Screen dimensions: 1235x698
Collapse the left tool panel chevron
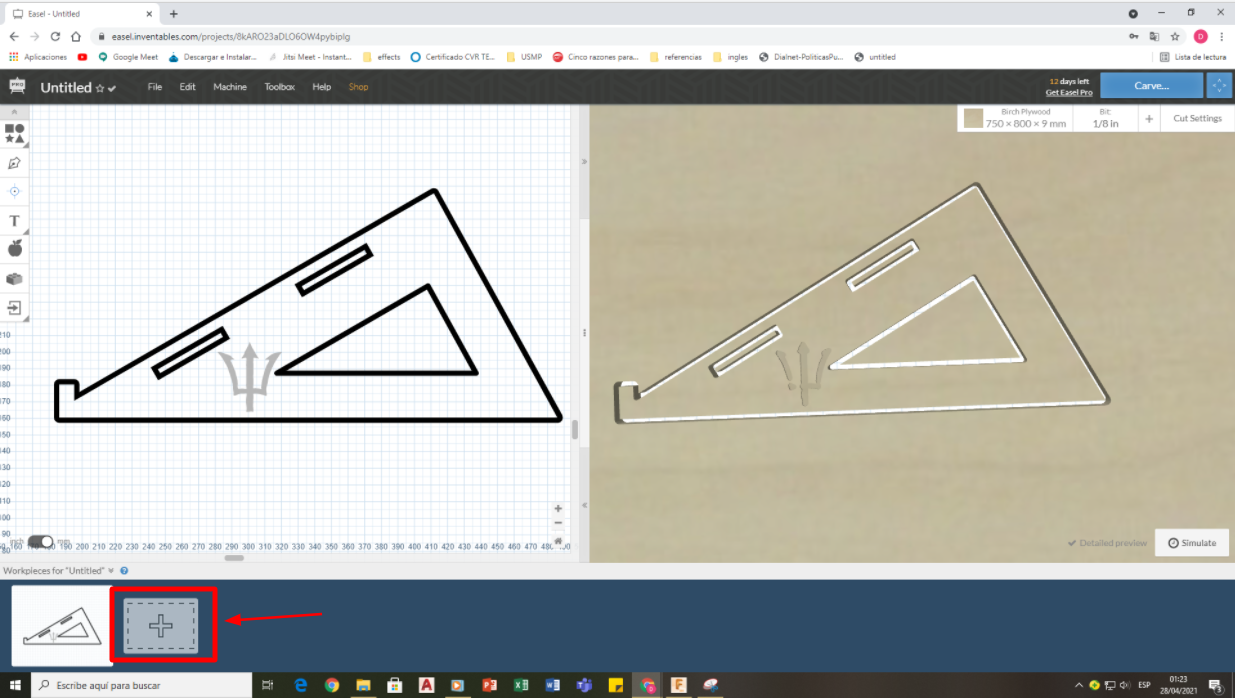click(14, 112)
